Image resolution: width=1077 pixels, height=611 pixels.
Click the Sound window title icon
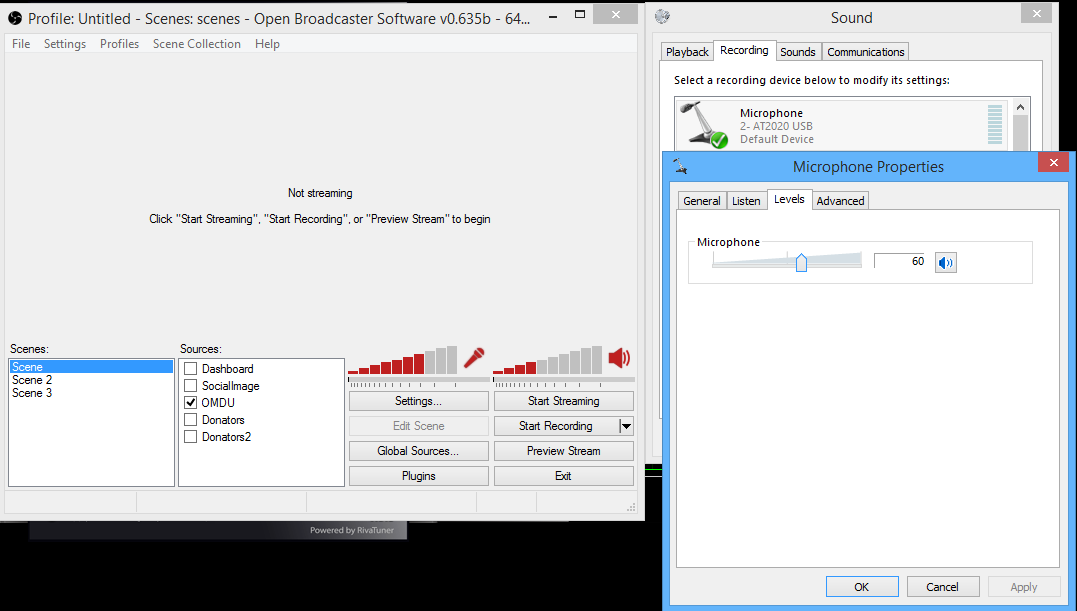pyautogui.click(x=663, y=16)
